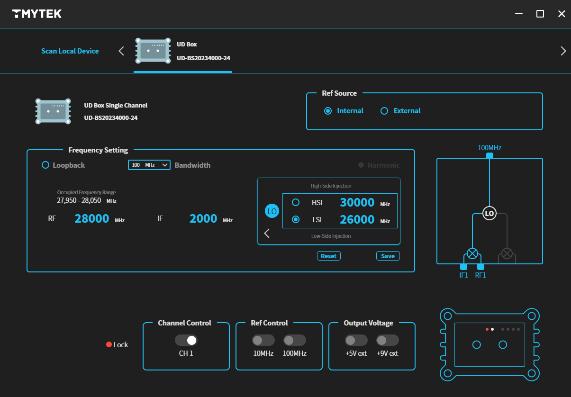The width and height of the screenshot is (571, 397).
Task: Toggle the 100MHz ref control switch
Action: tap(295, 340)
